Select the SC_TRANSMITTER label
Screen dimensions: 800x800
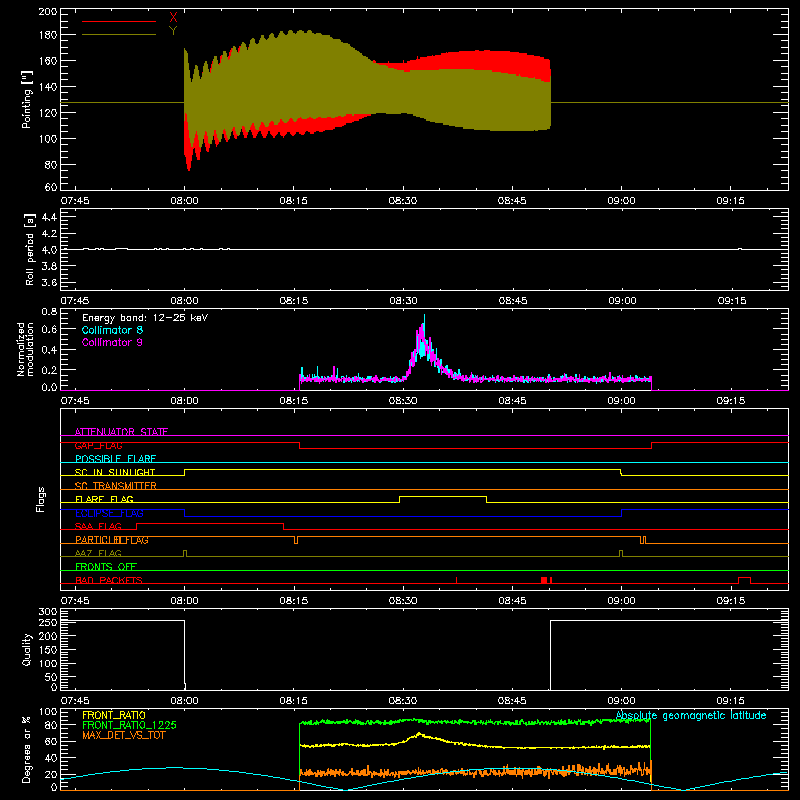point(116,485)
